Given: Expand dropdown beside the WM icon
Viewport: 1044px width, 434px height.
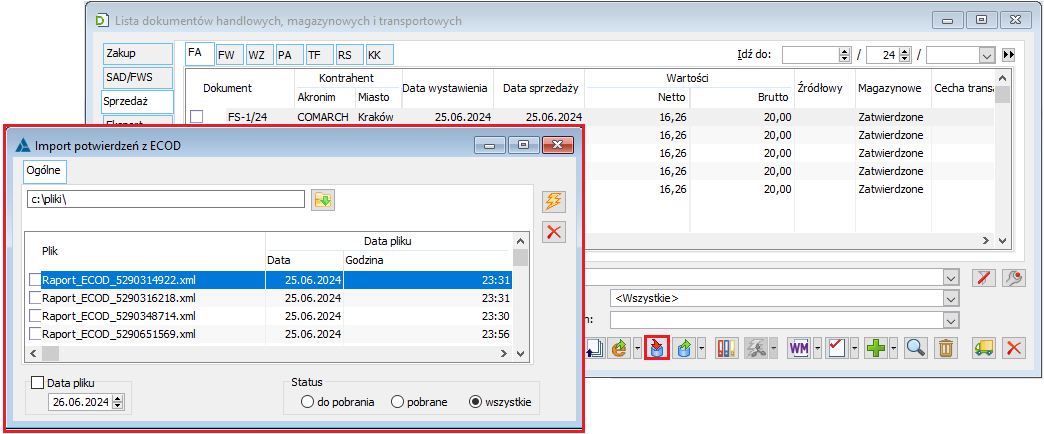Looking at the screenshot, I should (816, 347).
